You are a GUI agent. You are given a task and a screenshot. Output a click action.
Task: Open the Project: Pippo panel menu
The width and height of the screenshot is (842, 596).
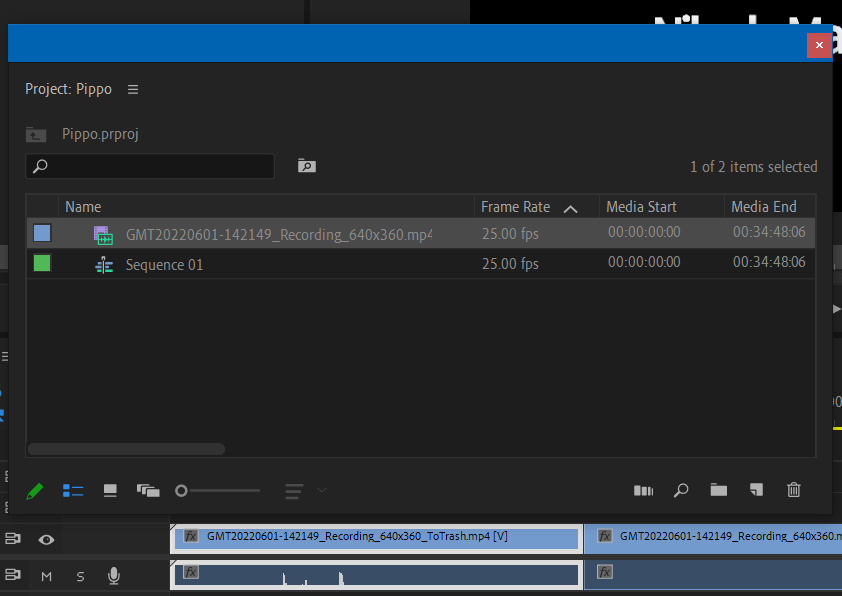[133, 88]
